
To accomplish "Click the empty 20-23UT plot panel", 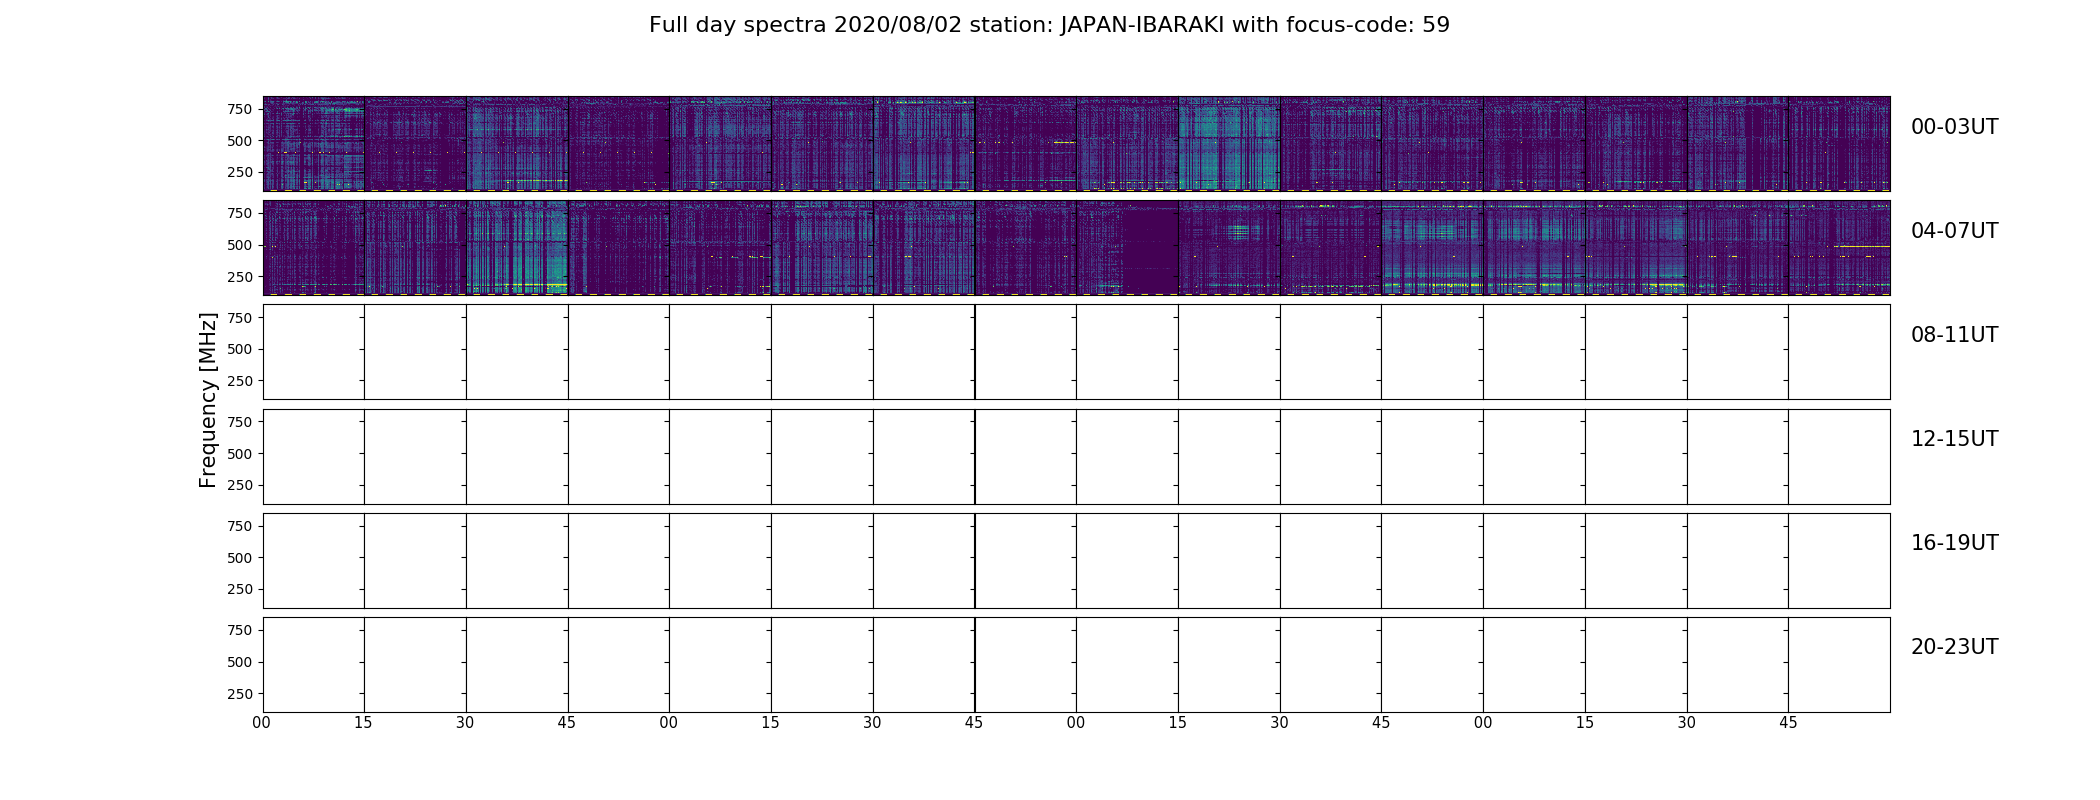I will 1076,664.
